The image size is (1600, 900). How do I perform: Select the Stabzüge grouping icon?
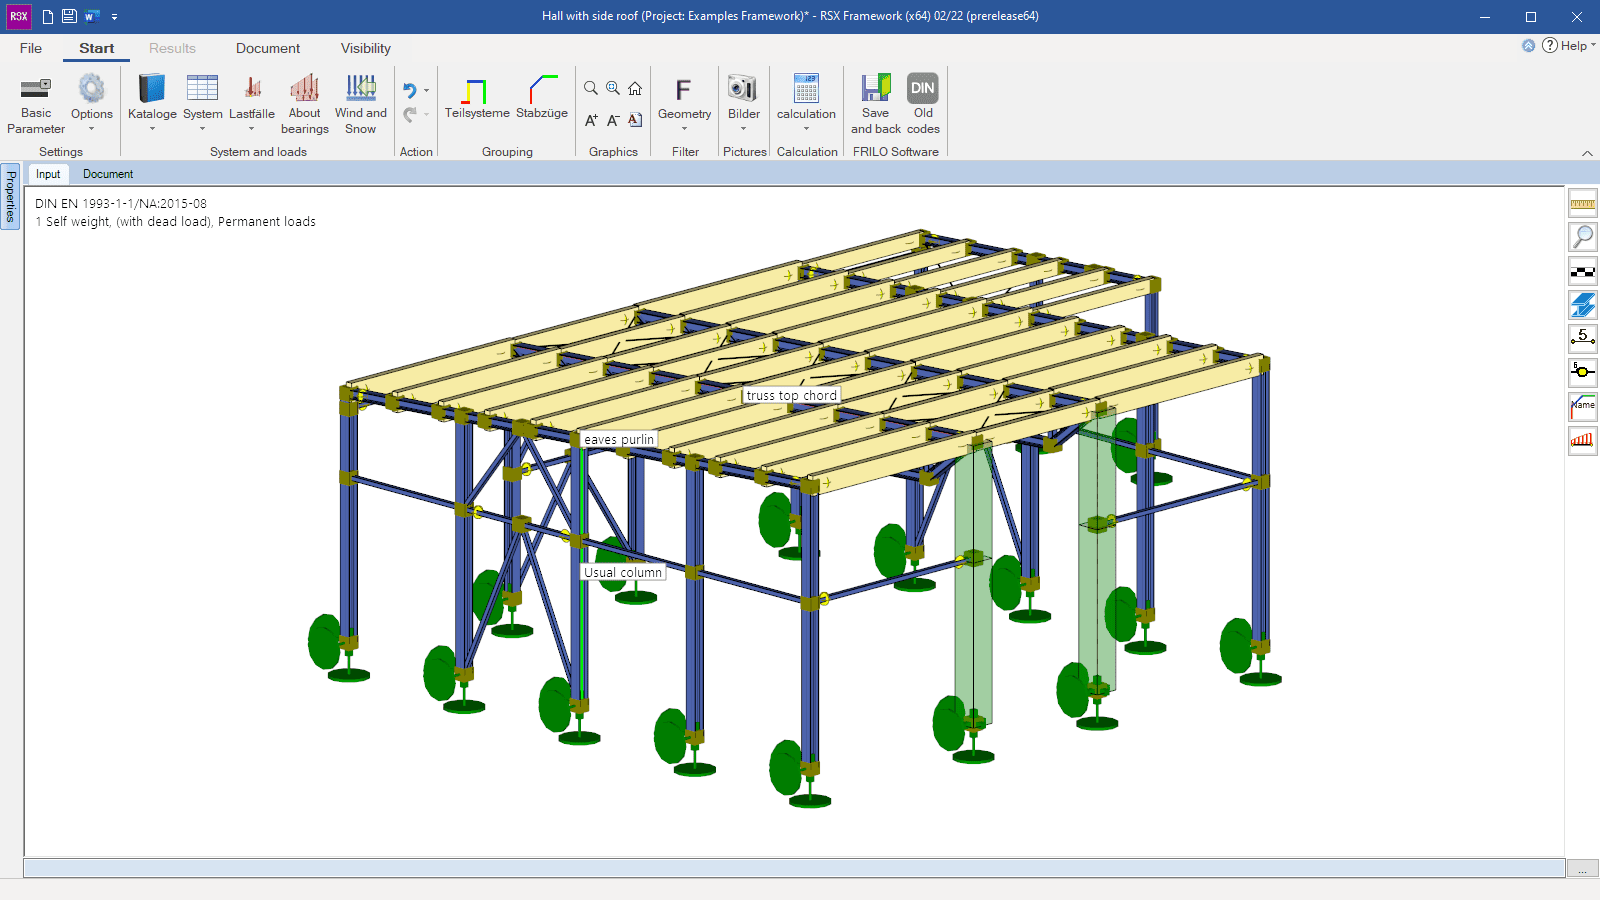click(x=542, y=99)
